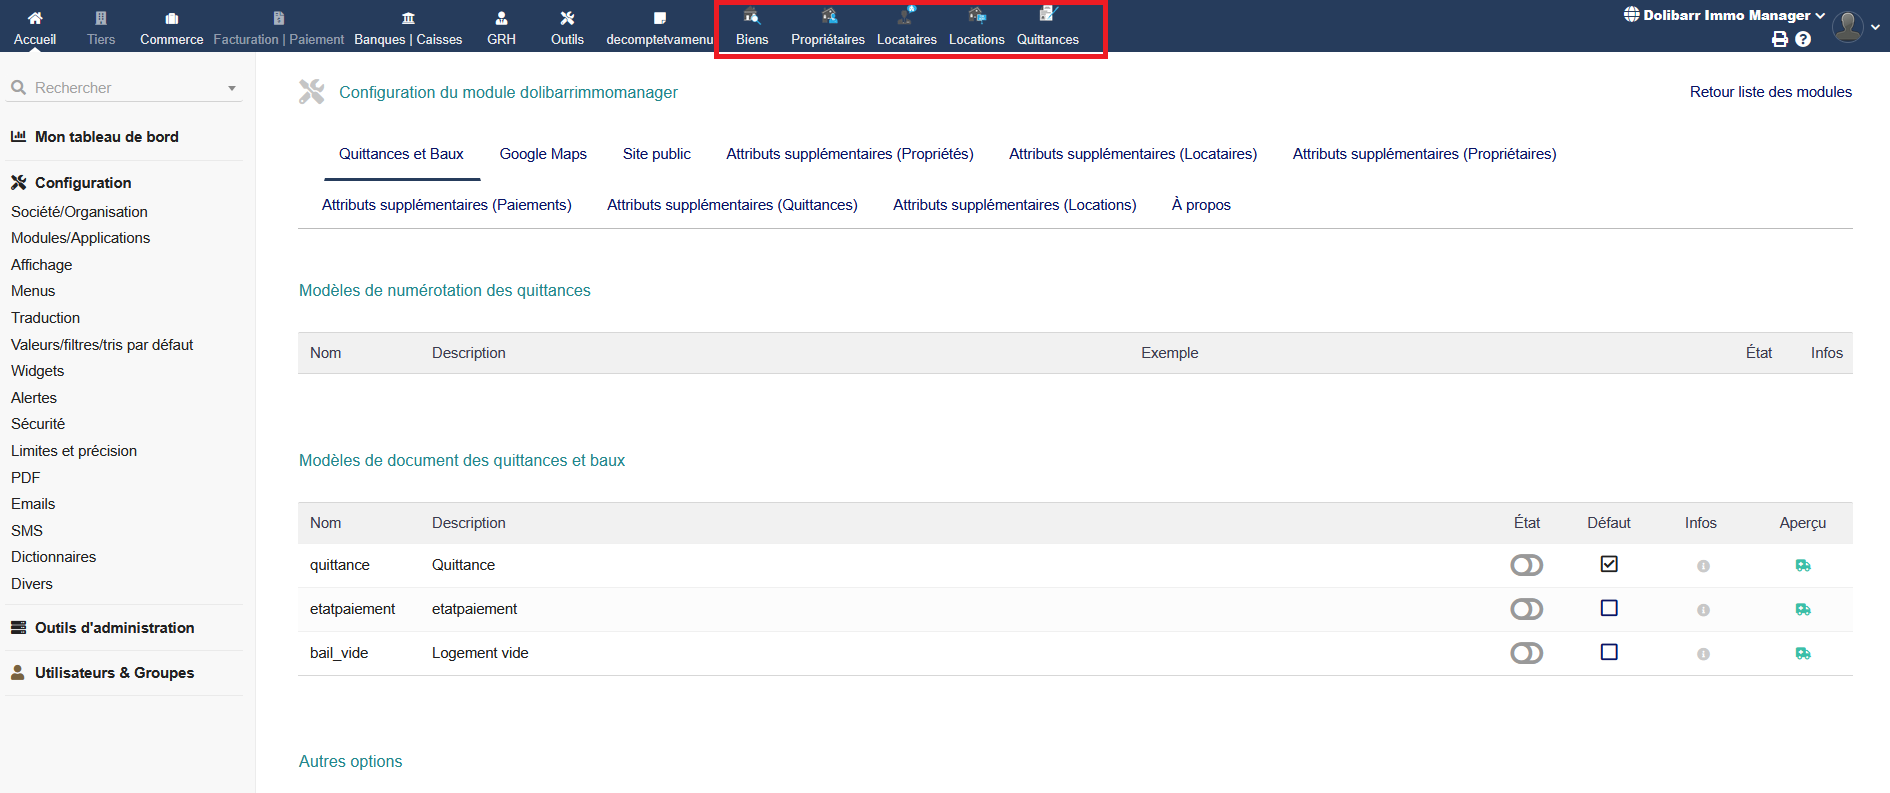The image size is (1890, 793).
Task: Click the print page icon
Action: (1780, 39)
